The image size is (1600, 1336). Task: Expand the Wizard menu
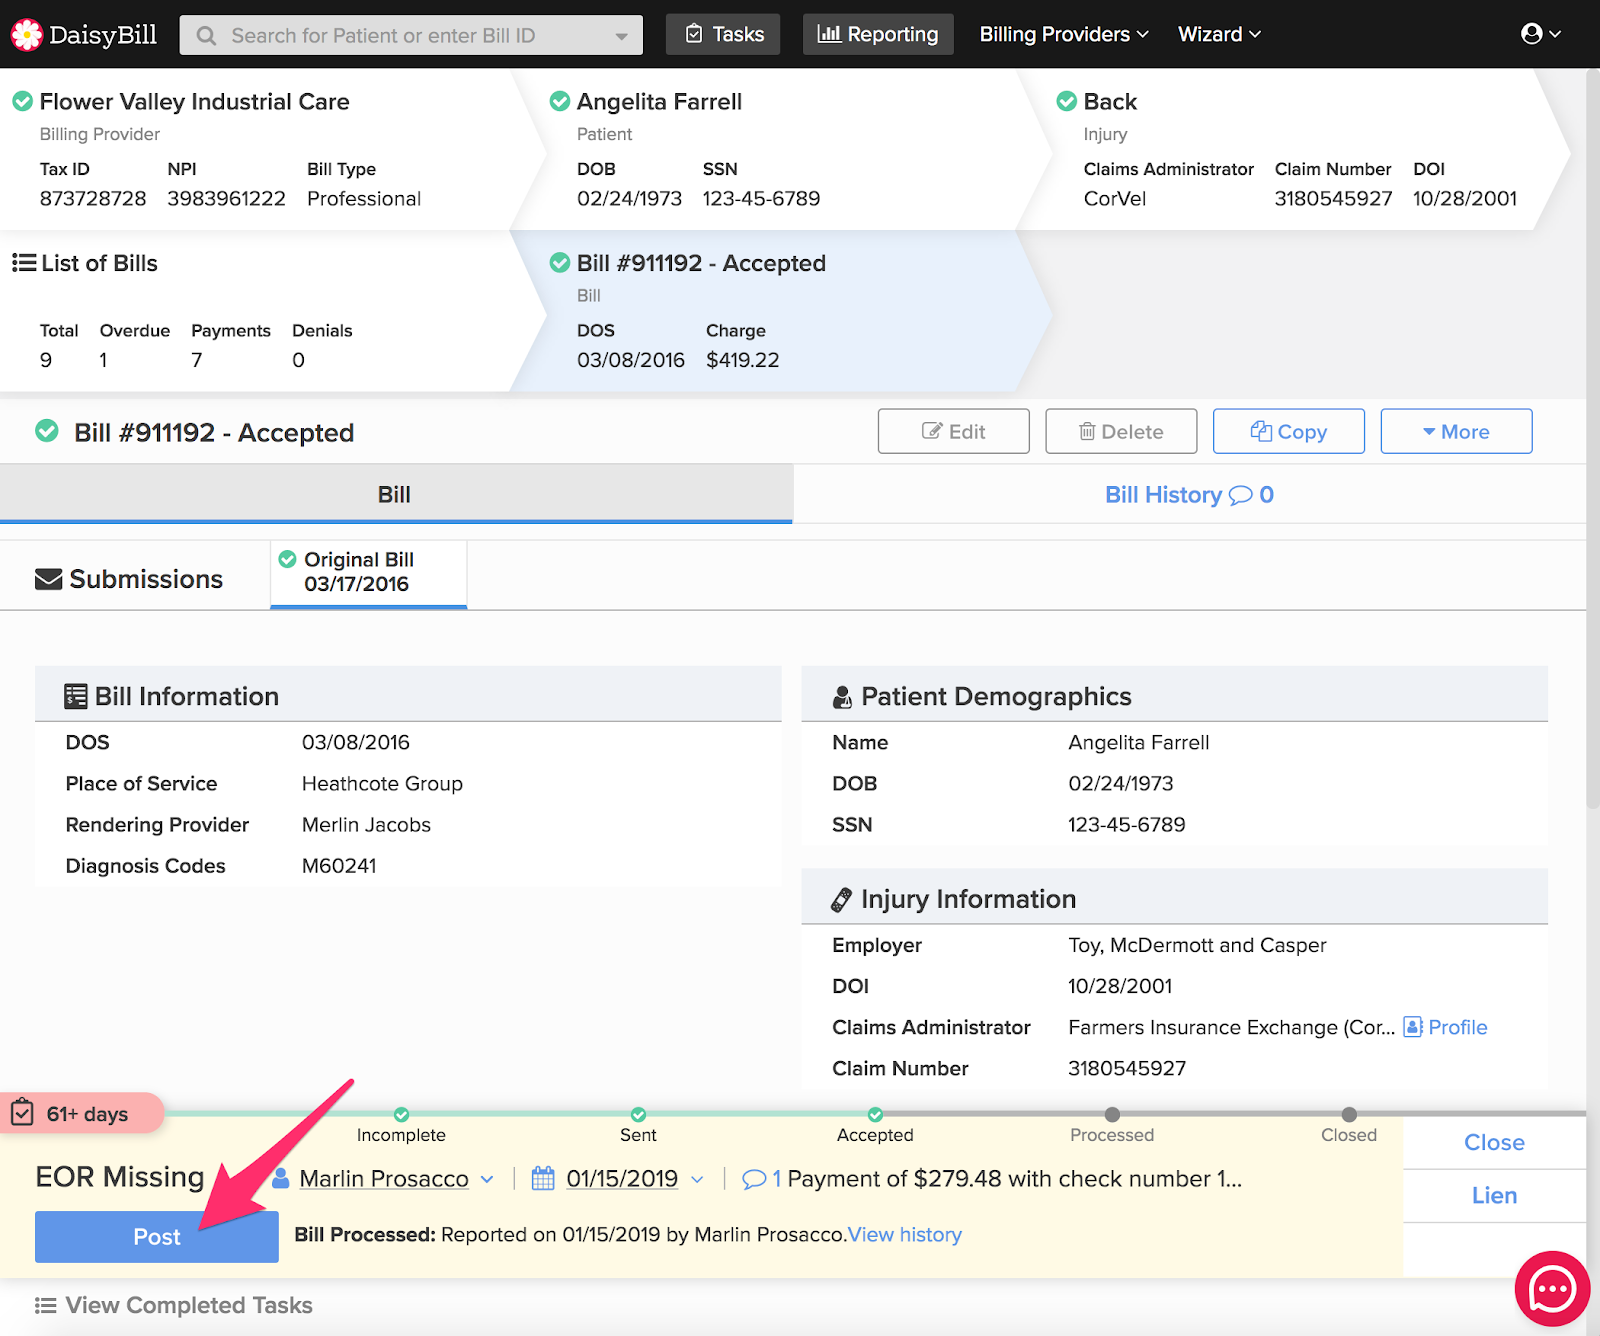coord(1219,34)
